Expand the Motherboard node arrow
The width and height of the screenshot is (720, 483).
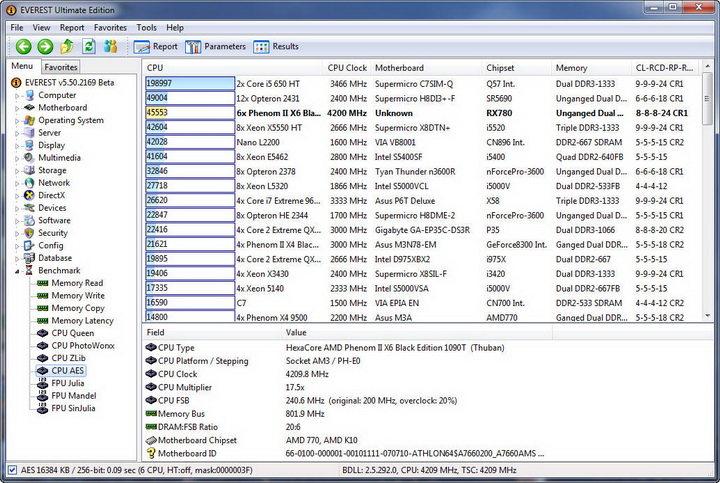click(17, 108)
